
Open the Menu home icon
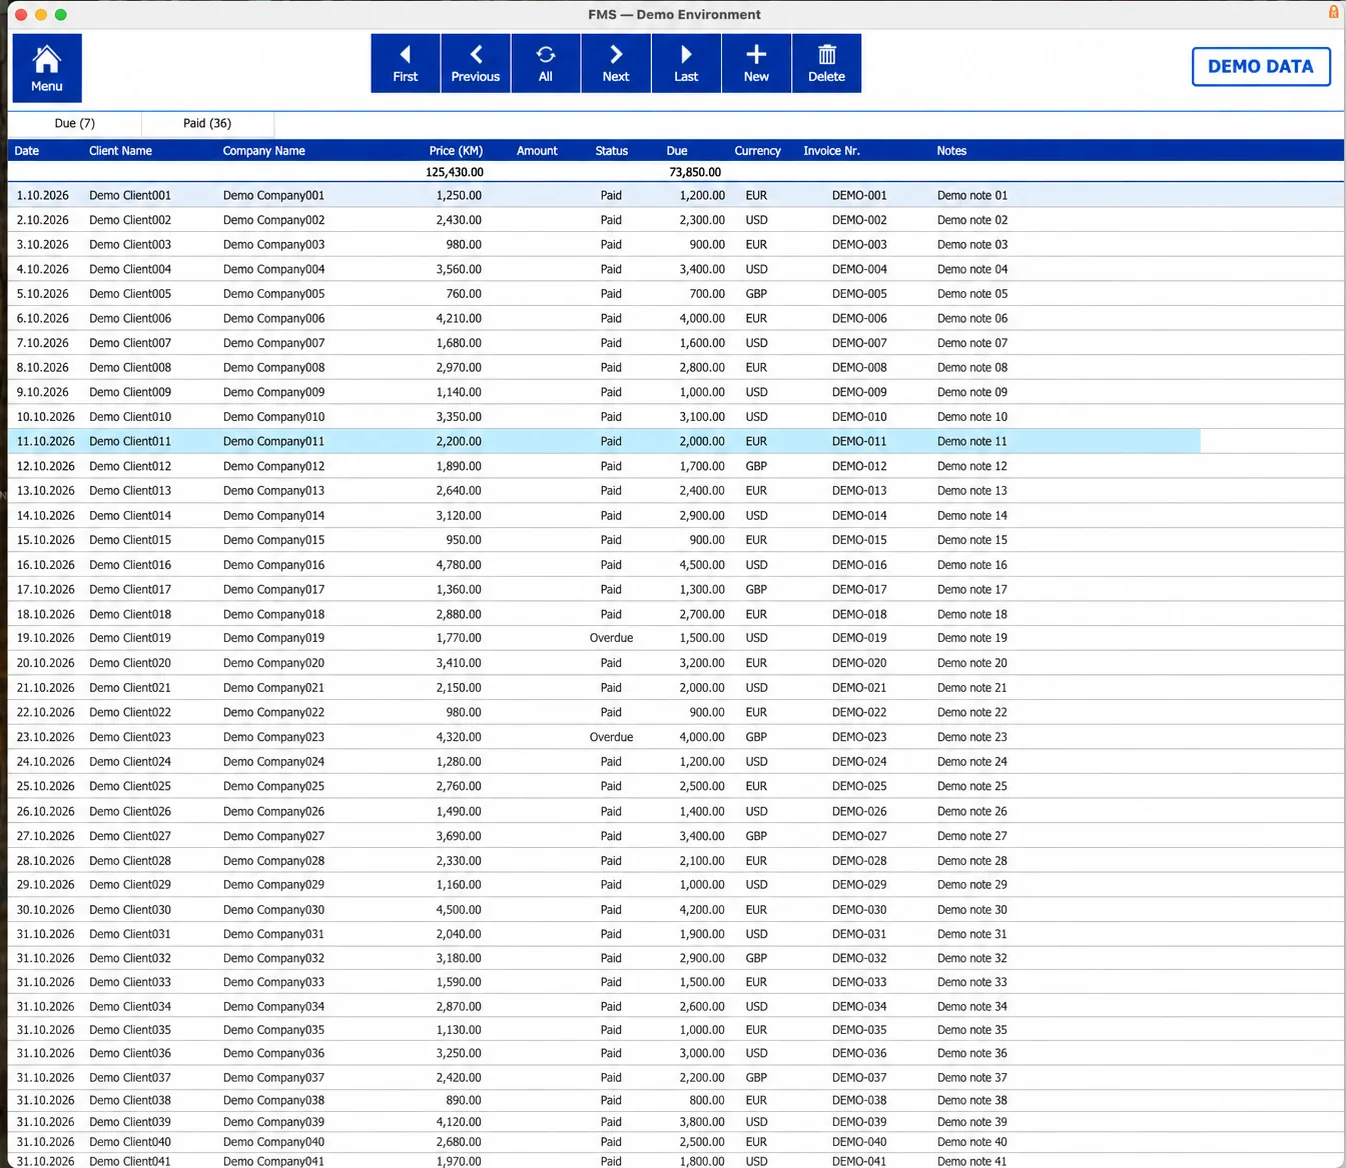coord(47,68)
